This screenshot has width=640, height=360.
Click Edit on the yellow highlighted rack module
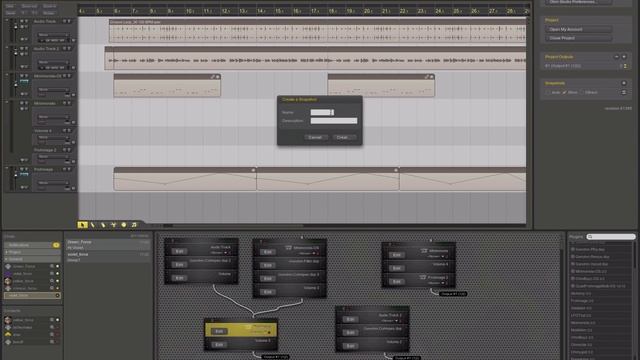click(219, 331)
